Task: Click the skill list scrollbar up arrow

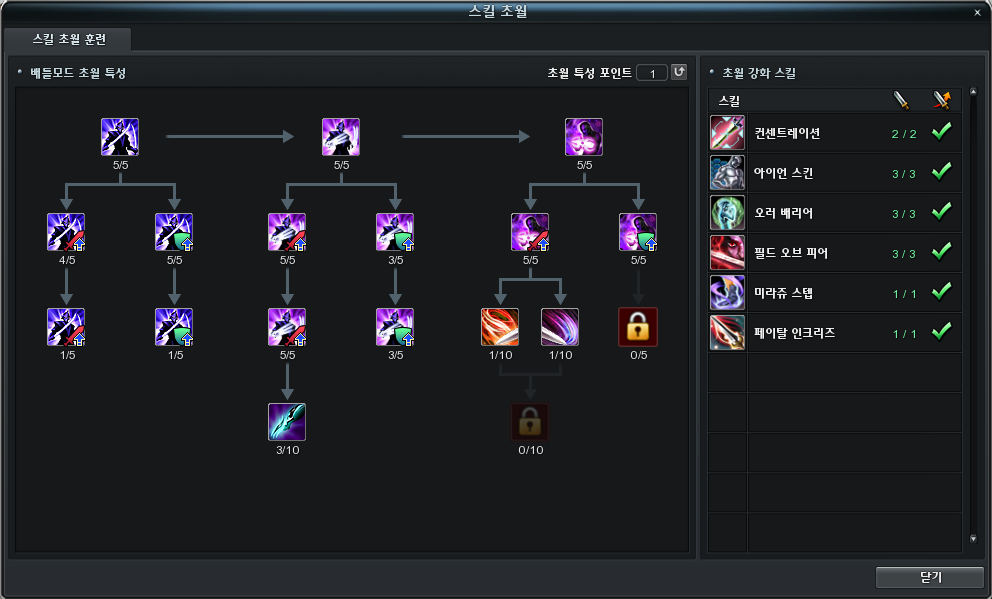Action: click(x=973, y=92)
